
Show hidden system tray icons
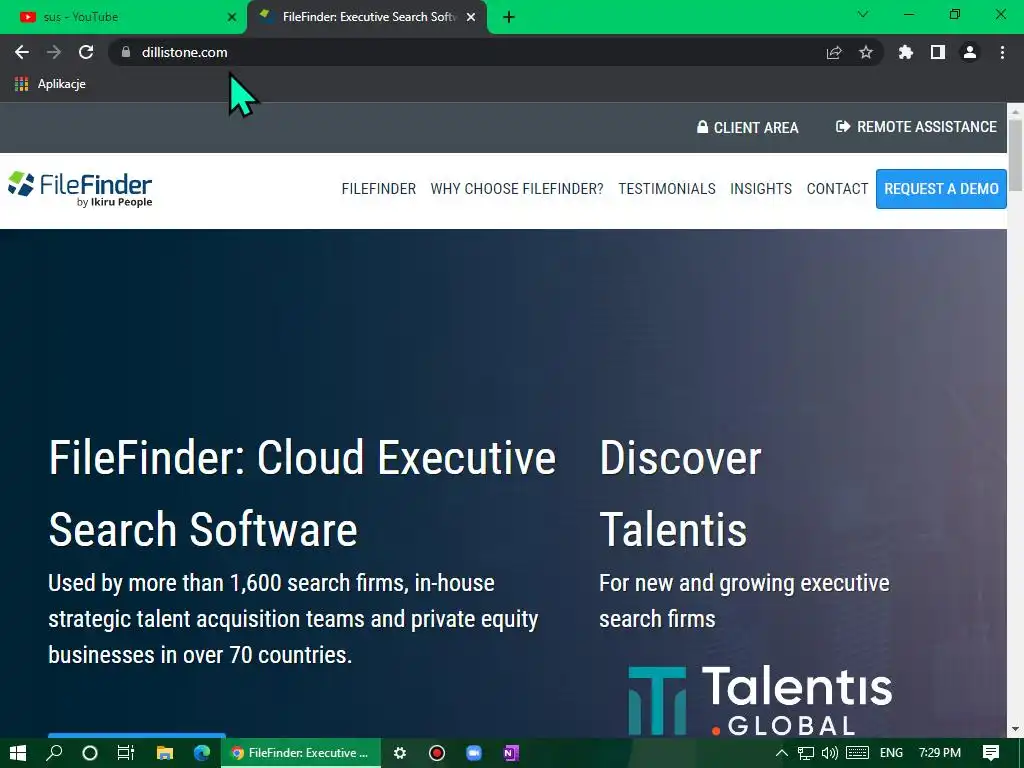click(x=782, y=753)
